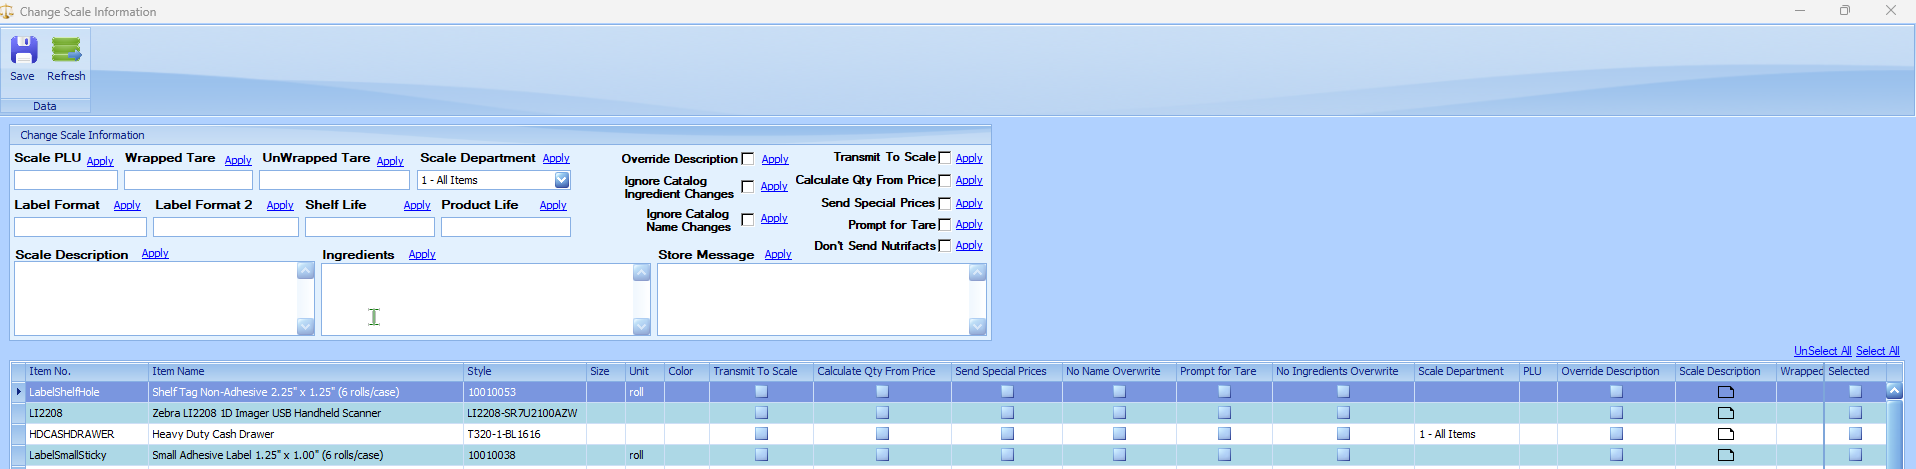Click the Refresh icon in toolbar
The image size is (1916, 469).
point(66,51)
